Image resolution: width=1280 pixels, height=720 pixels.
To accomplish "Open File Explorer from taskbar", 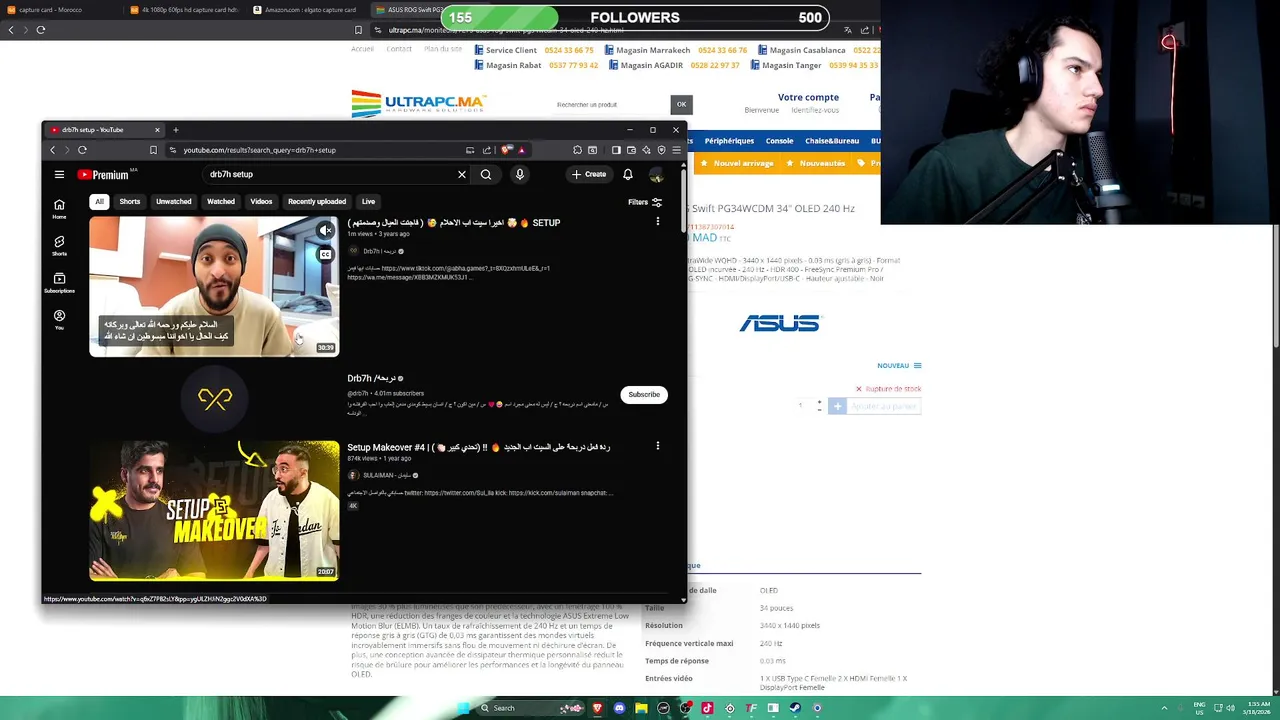I will pyautogui.click(x=641, y=708).
